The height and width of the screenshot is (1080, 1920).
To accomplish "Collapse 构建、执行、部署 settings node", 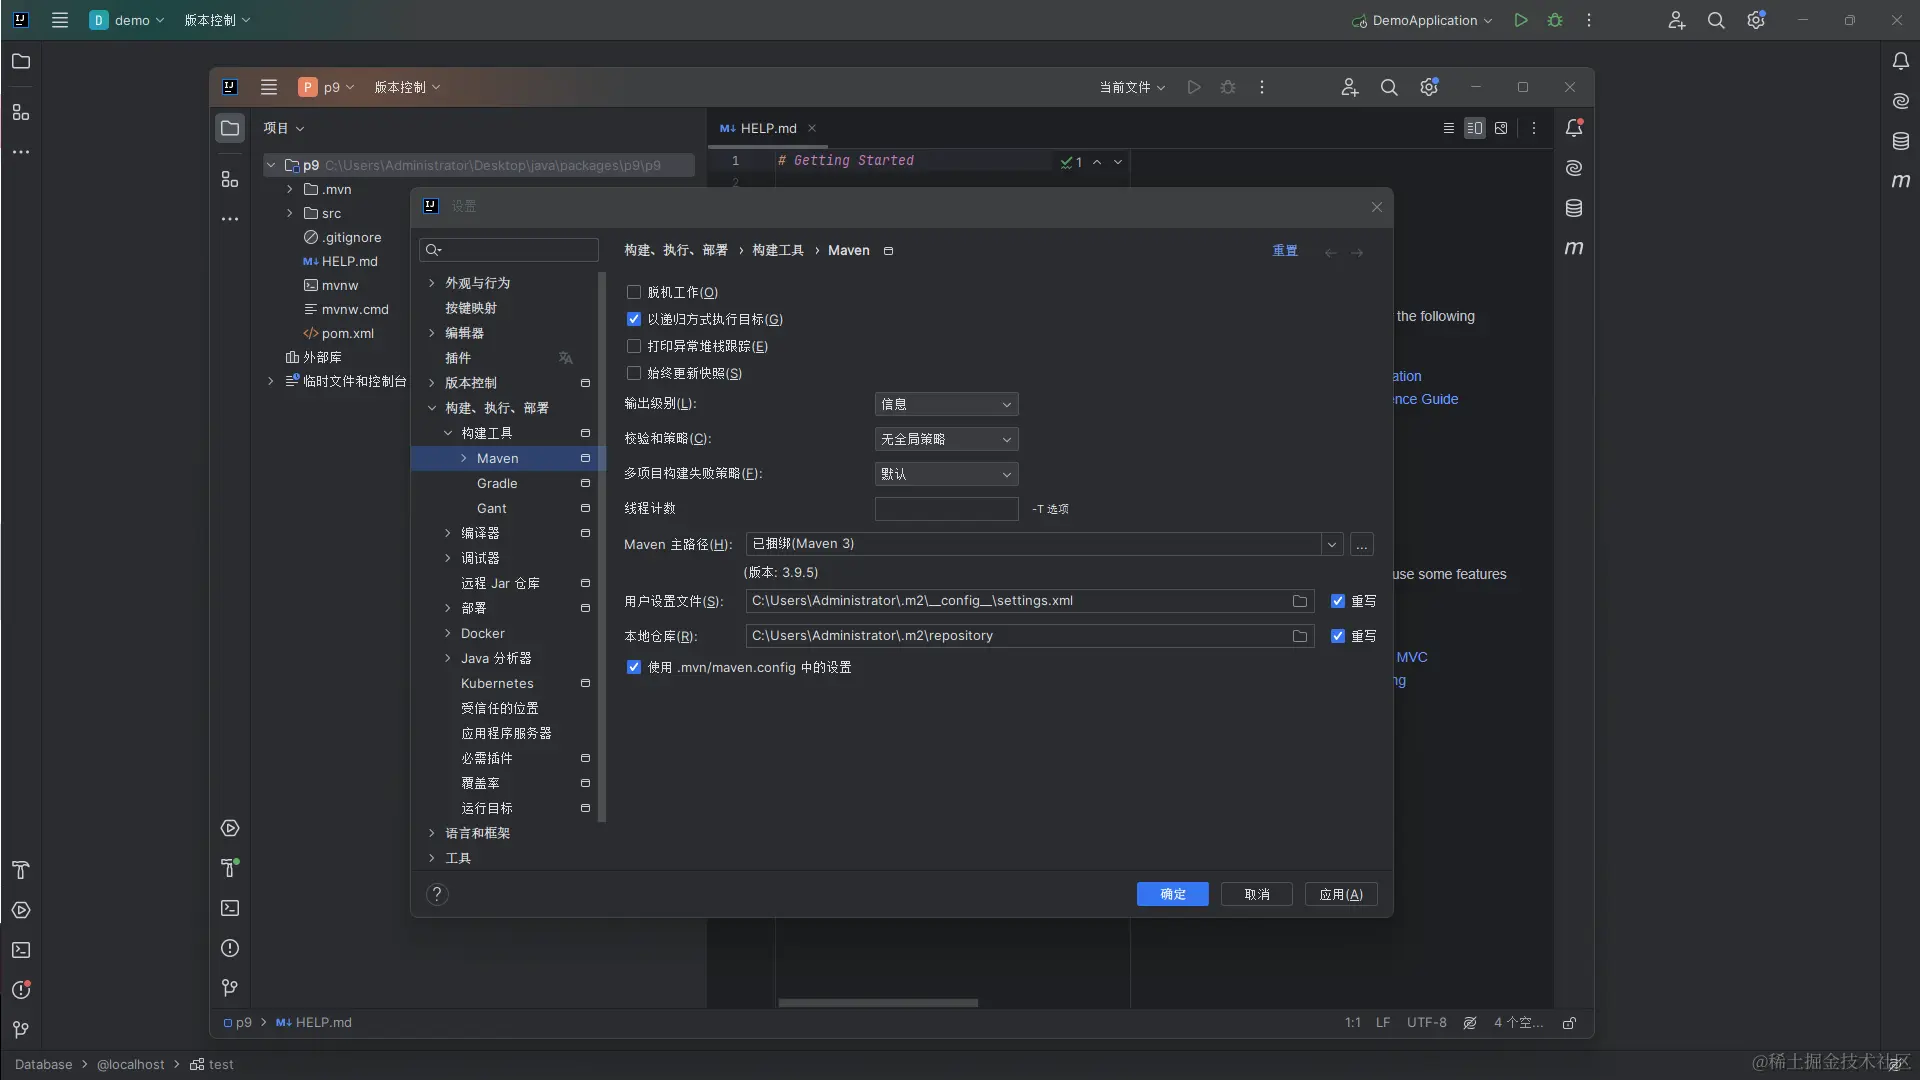I will 432,408.
